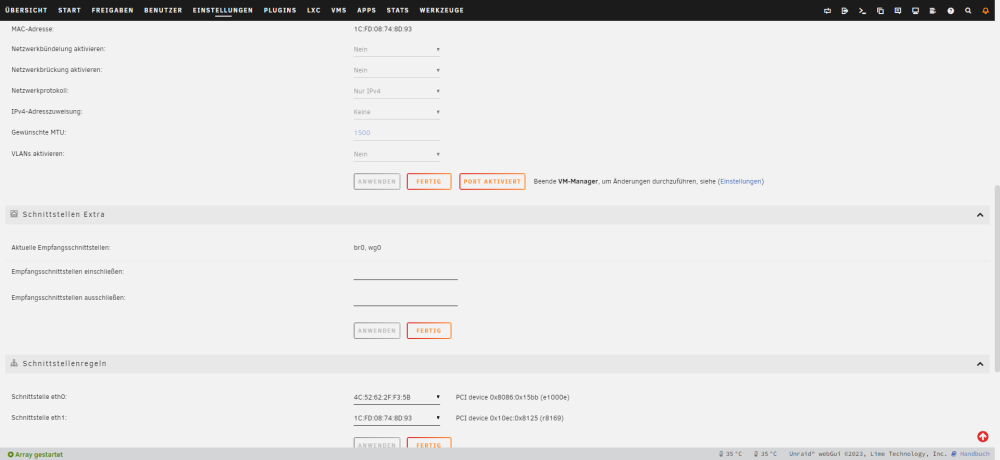The width and height of the screenshot is (1000, 460).
Task: Click Anwenden next to Port aktiviert
Action: [377, 181]
